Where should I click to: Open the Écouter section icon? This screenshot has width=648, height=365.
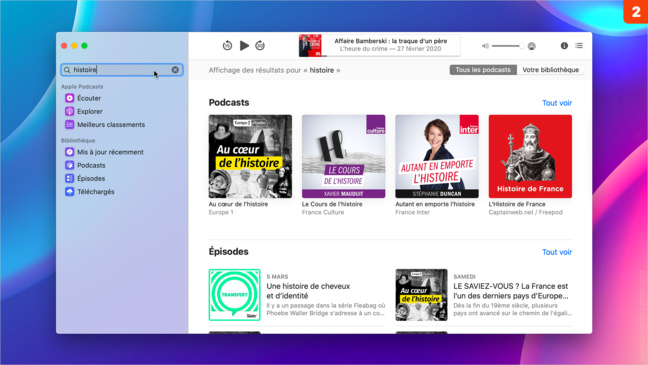69,98
